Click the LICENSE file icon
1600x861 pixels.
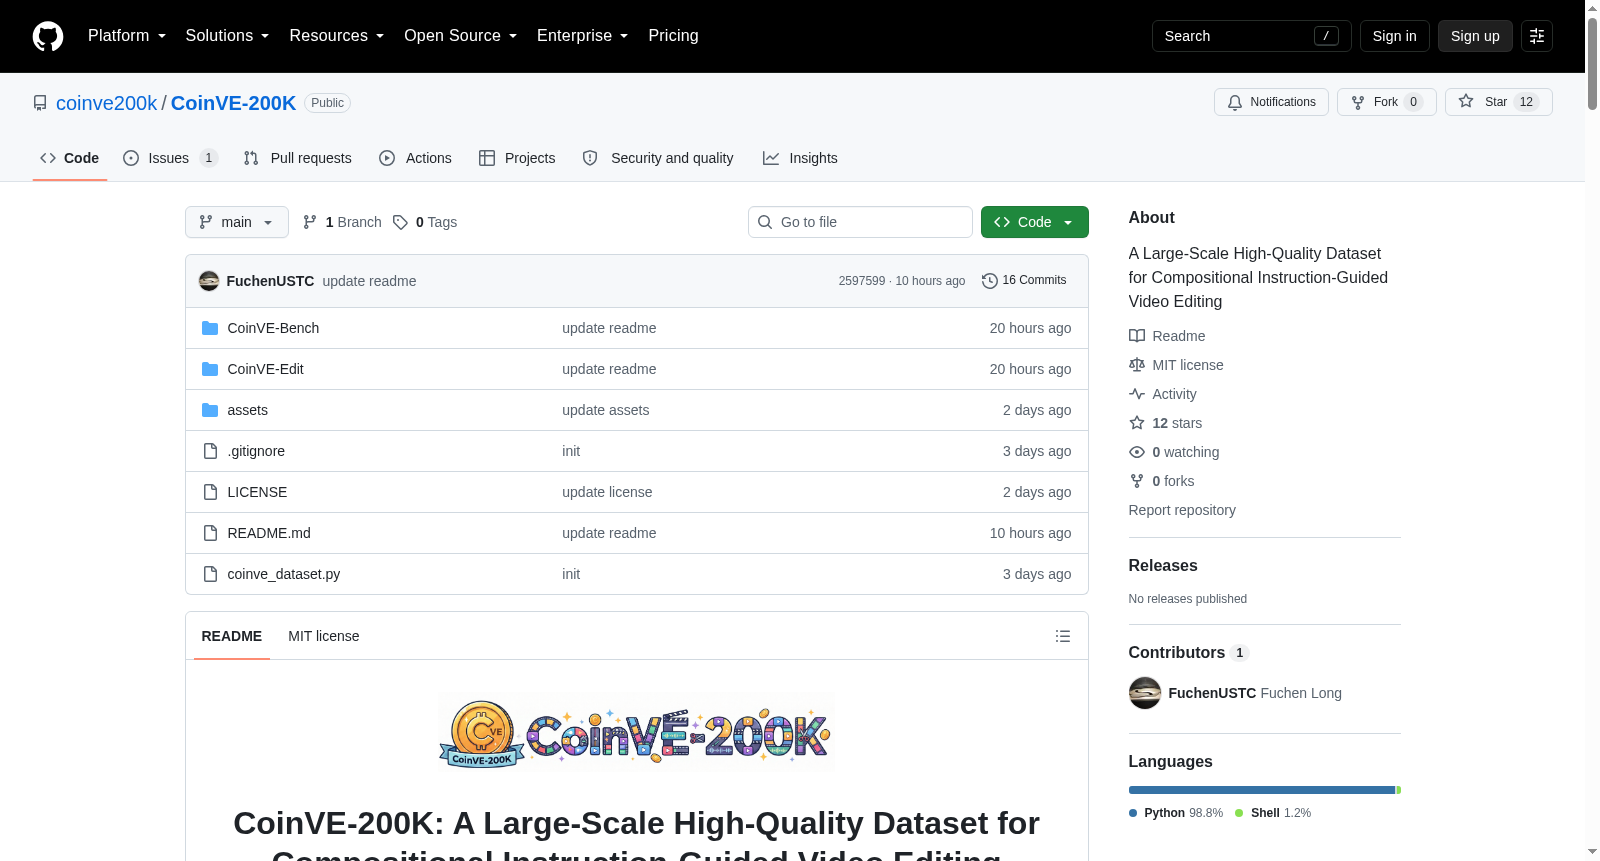point(210,492)
